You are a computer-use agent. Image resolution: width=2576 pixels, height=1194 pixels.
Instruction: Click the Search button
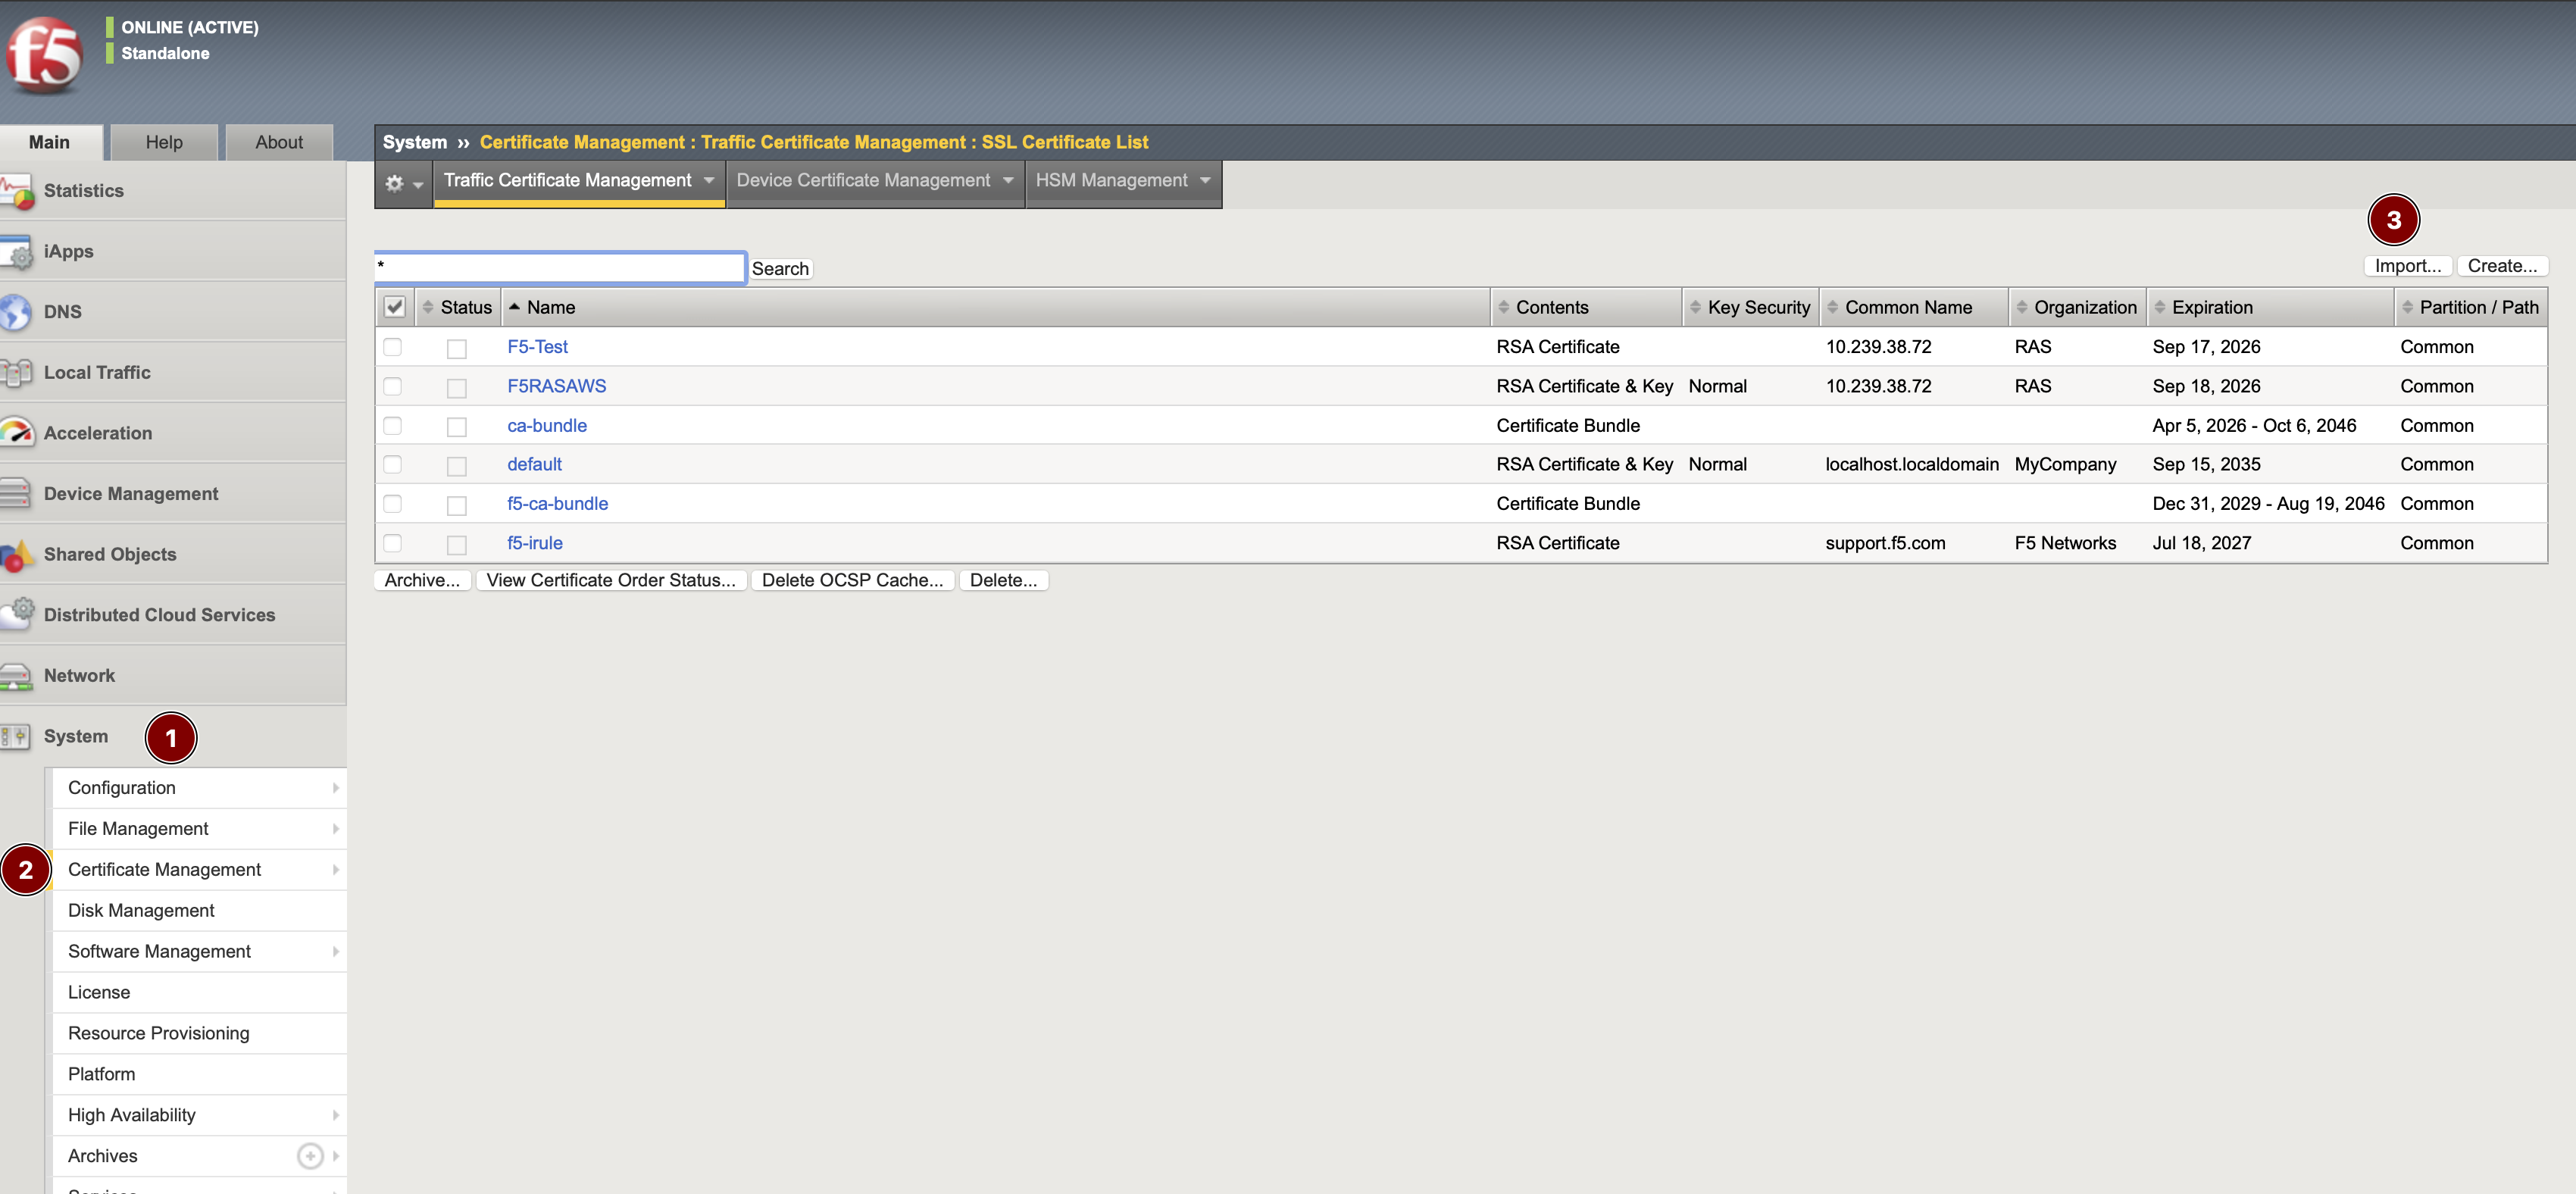click(x=780, y=269)
